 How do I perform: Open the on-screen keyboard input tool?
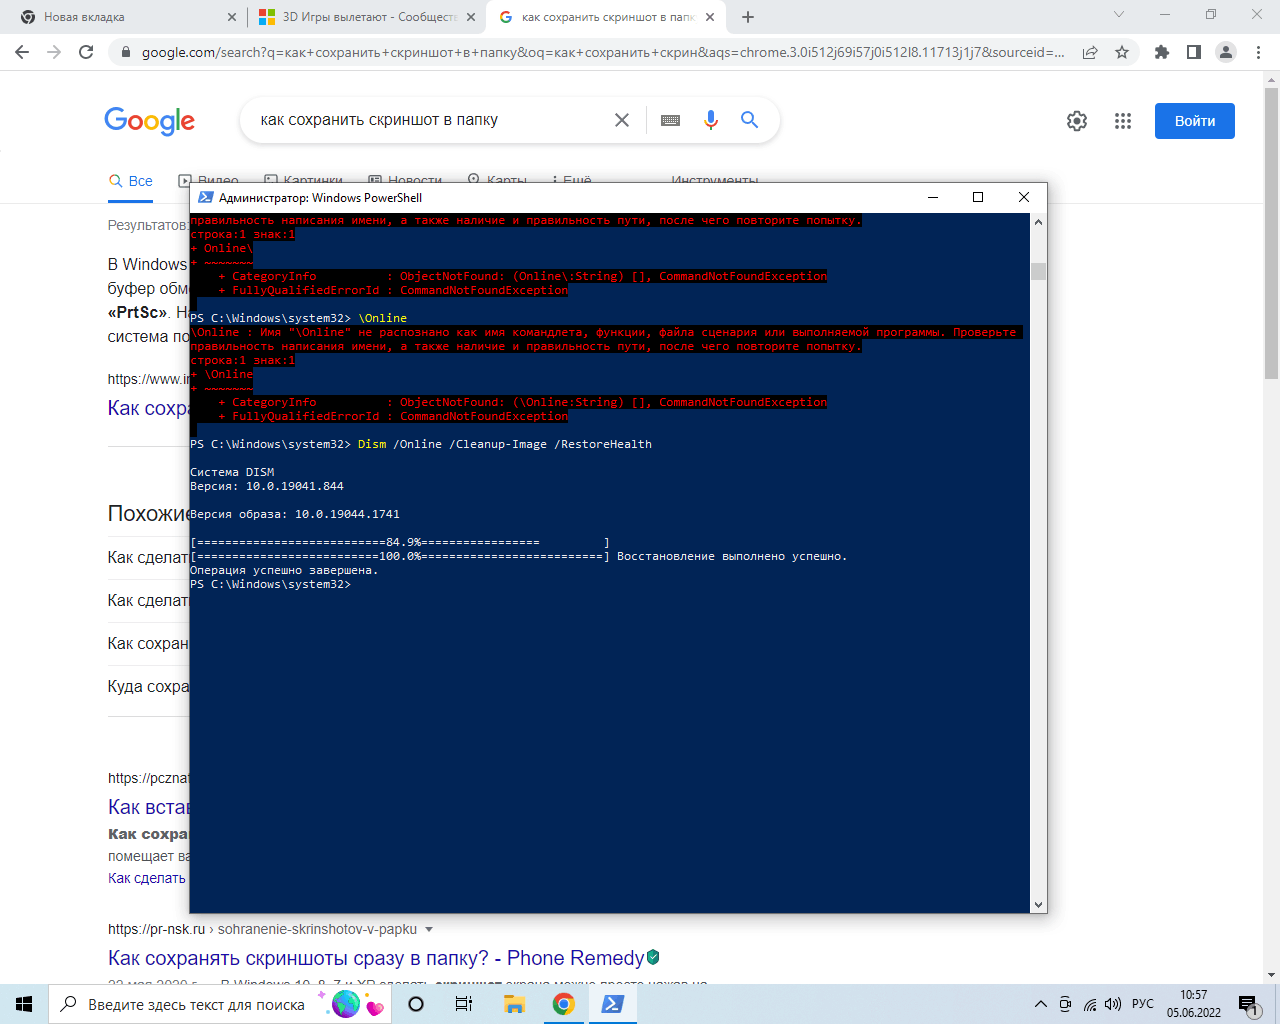[671, 120]
